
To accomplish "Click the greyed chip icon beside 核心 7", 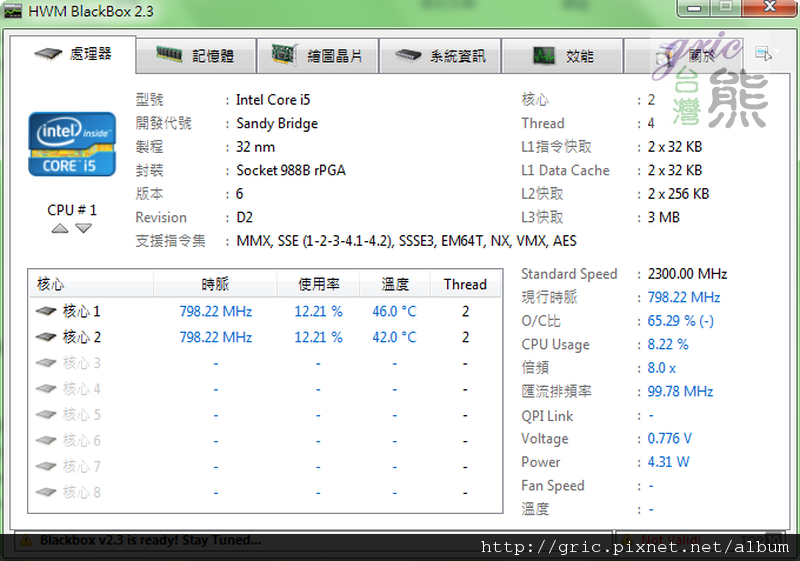I will [46, 466].
